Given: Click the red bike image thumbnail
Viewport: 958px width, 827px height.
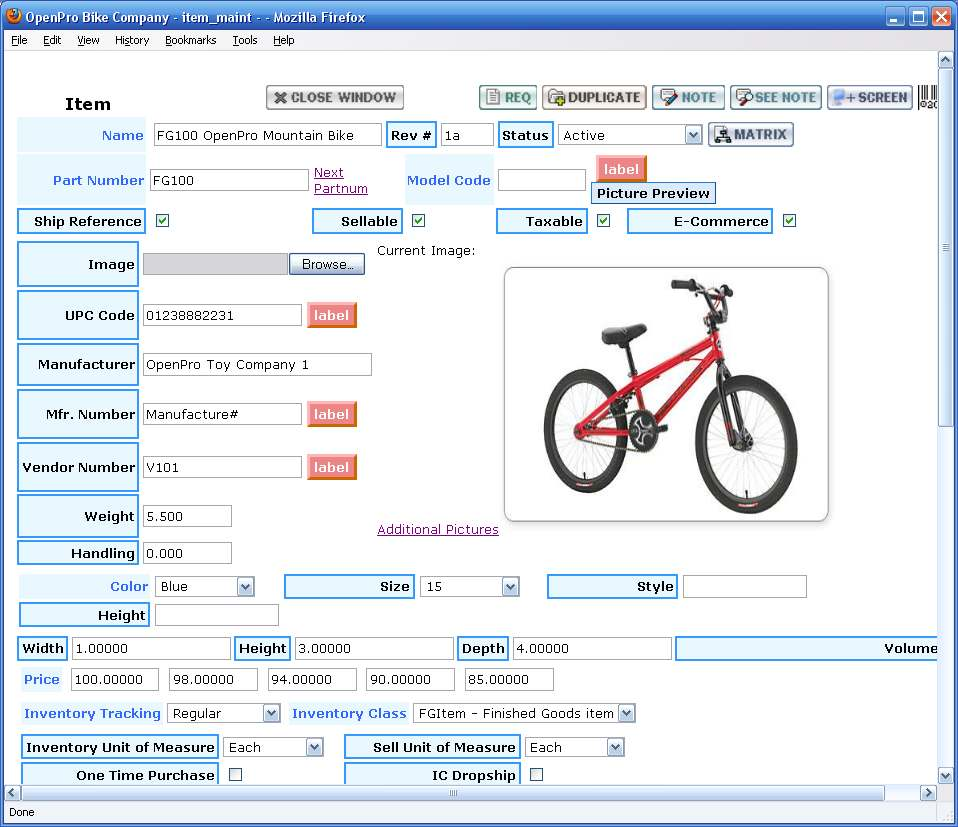Looking at the screenshot, I should (666, 394).
